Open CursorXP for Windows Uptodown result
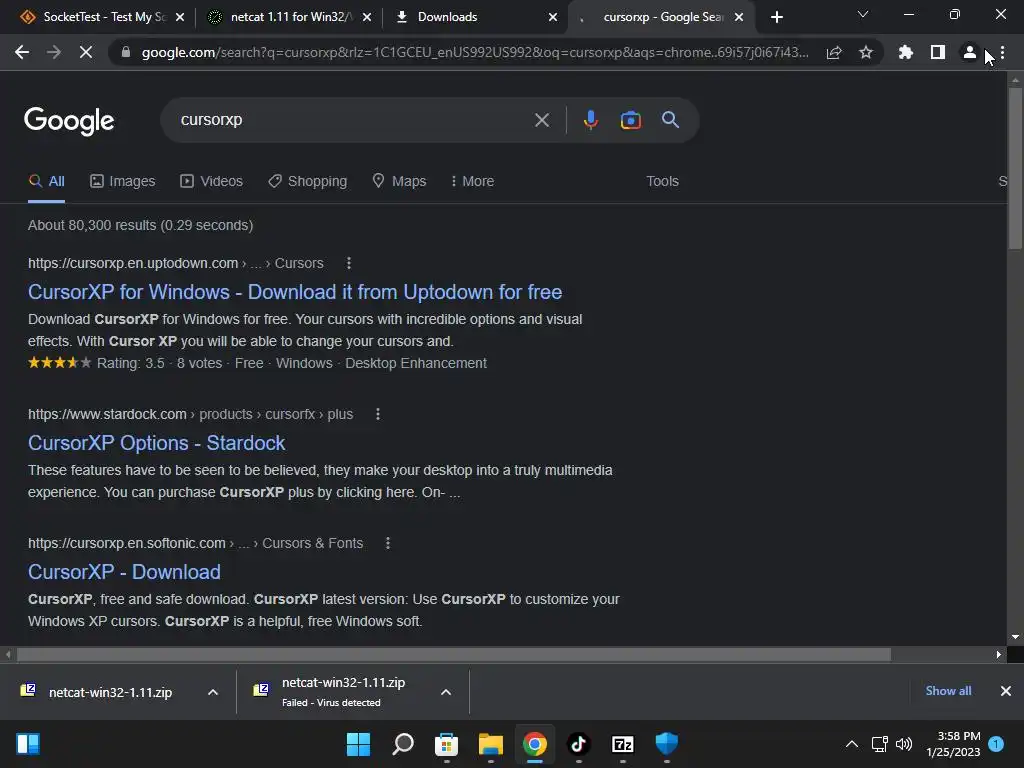The height and width of the screenshot is (768, 1024). click(295, 292)
